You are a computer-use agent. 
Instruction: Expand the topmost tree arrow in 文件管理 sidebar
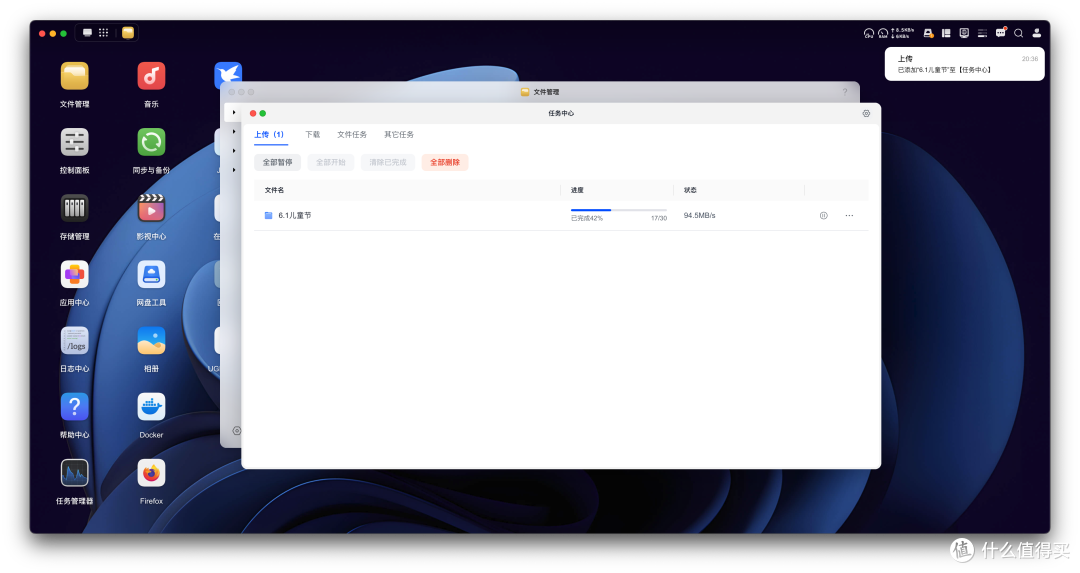[234, 112]
